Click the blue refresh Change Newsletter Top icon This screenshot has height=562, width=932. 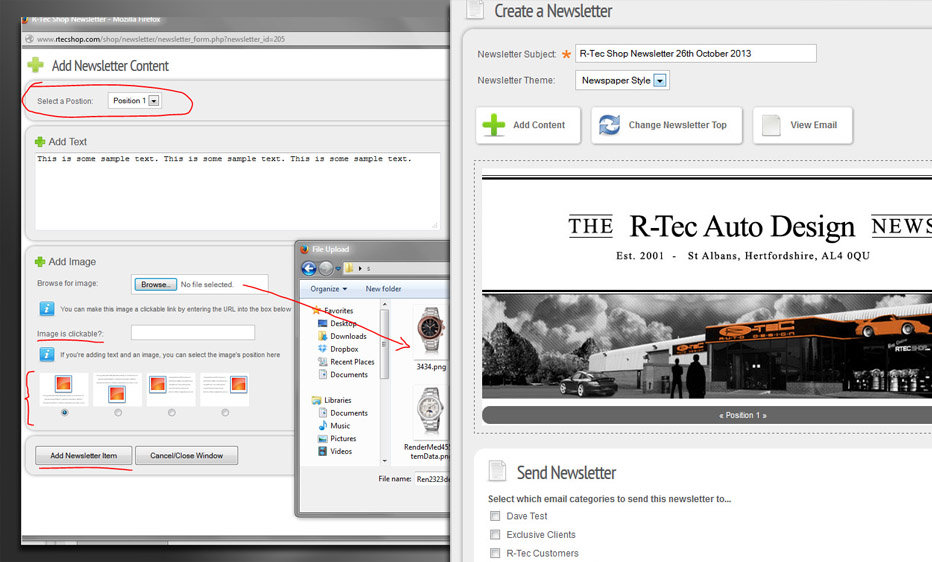tap(609, 125)
